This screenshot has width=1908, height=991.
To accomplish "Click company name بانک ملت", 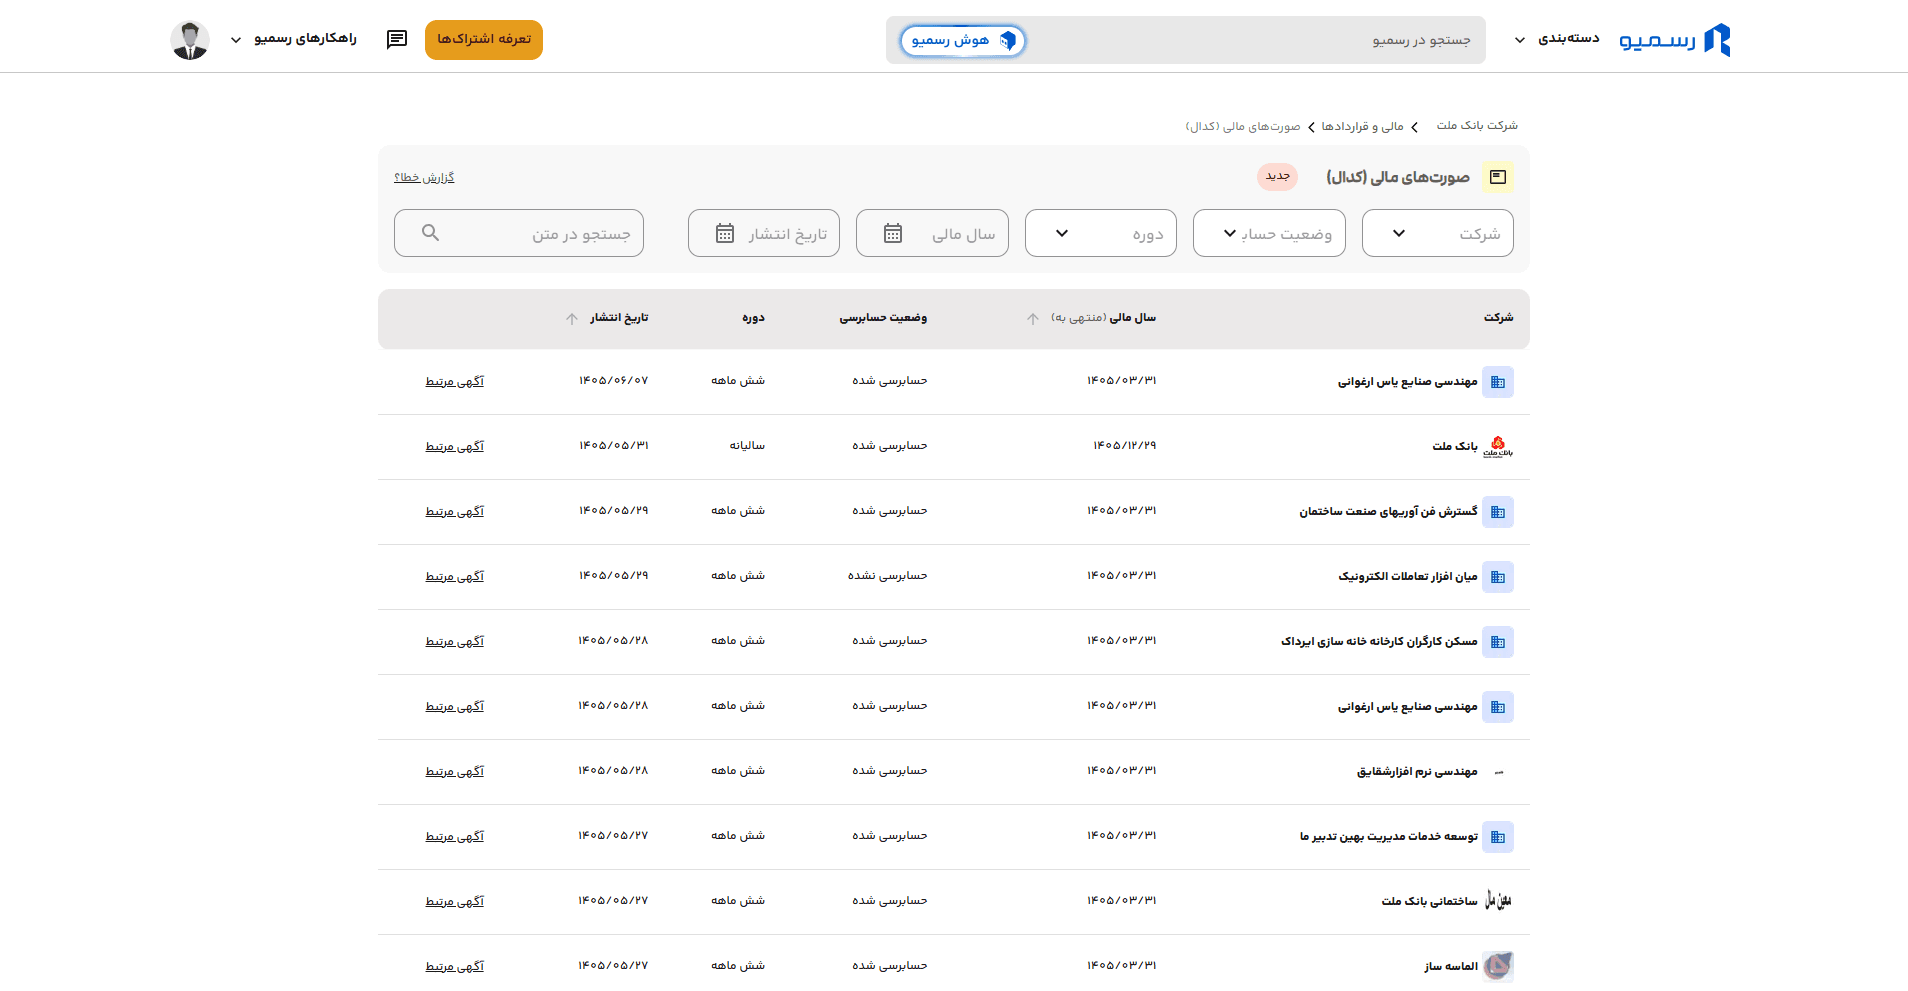I will pyautogui.click(x=1455, y=446).
